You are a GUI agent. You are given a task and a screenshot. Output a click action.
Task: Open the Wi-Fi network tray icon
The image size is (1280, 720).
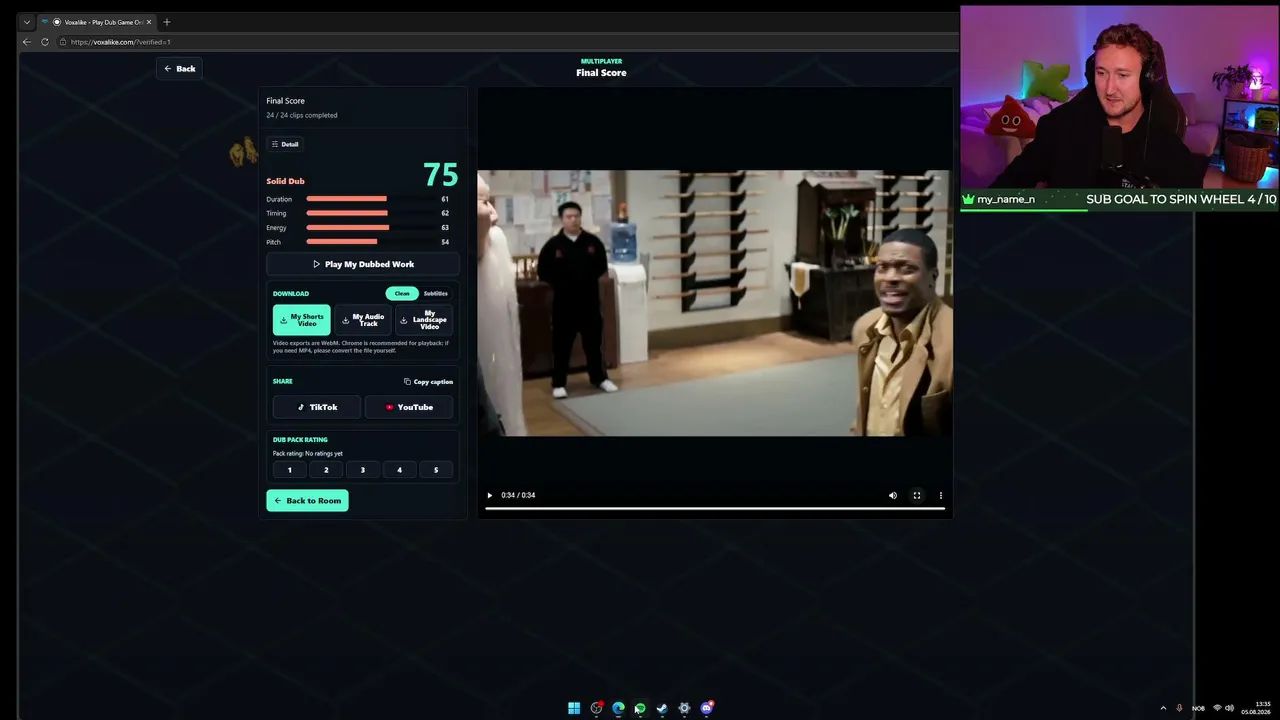(x=1217, y=708)
